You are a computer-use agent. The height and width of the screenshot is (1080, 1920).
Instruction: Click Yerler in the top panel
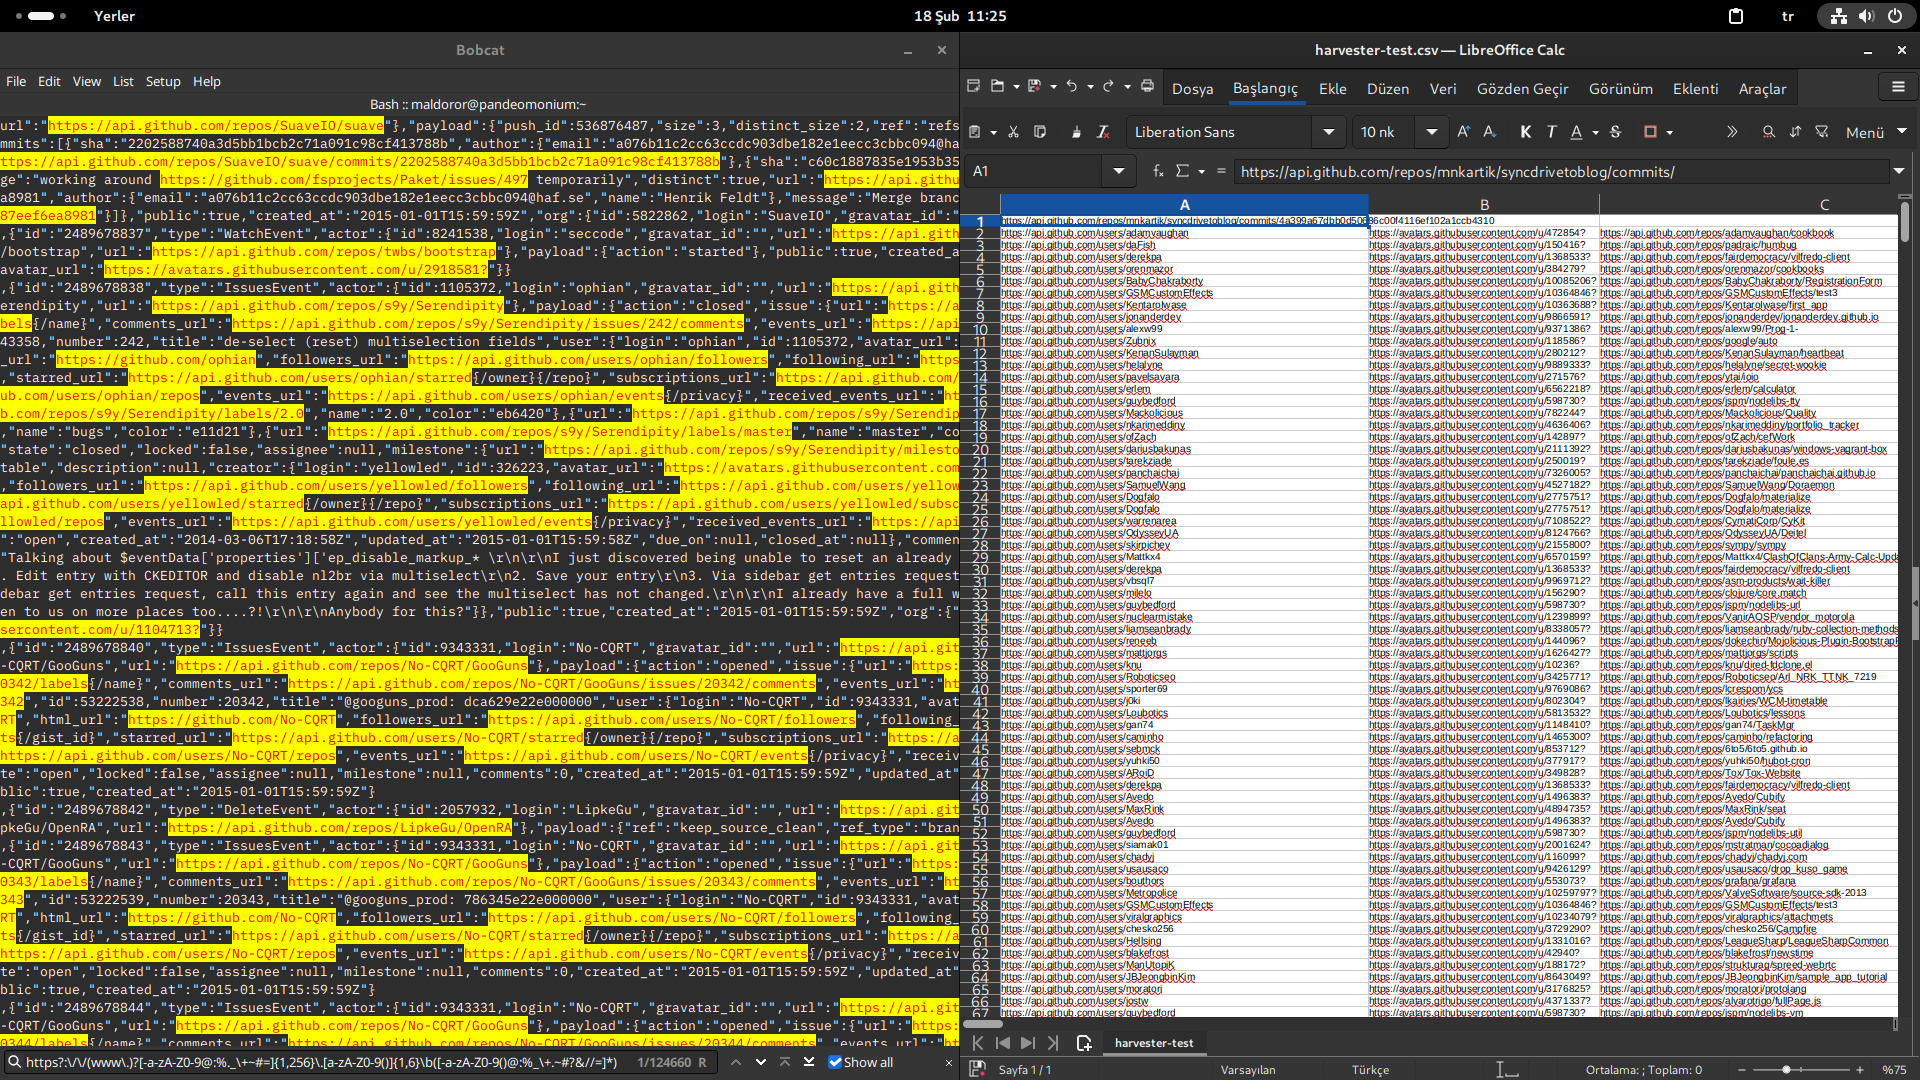[x=114, y=16]
